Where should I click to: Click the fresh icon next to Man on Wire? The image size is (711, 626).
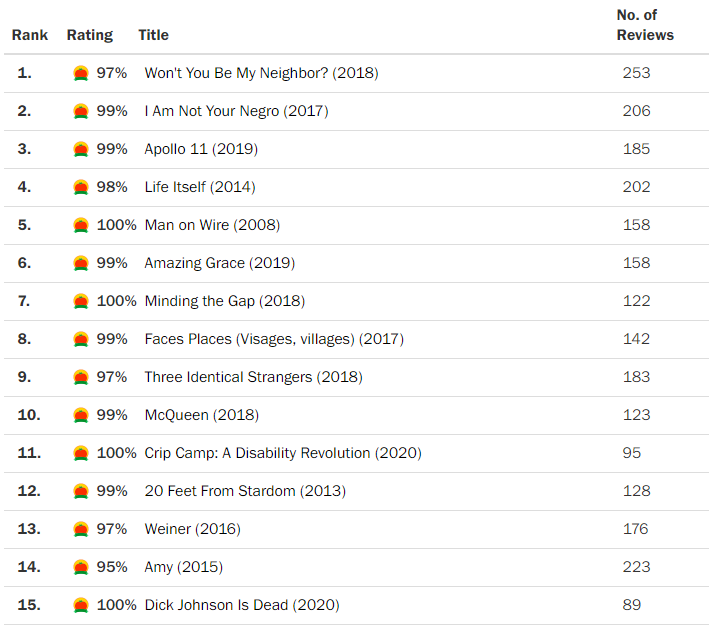[x=81, y=225]
